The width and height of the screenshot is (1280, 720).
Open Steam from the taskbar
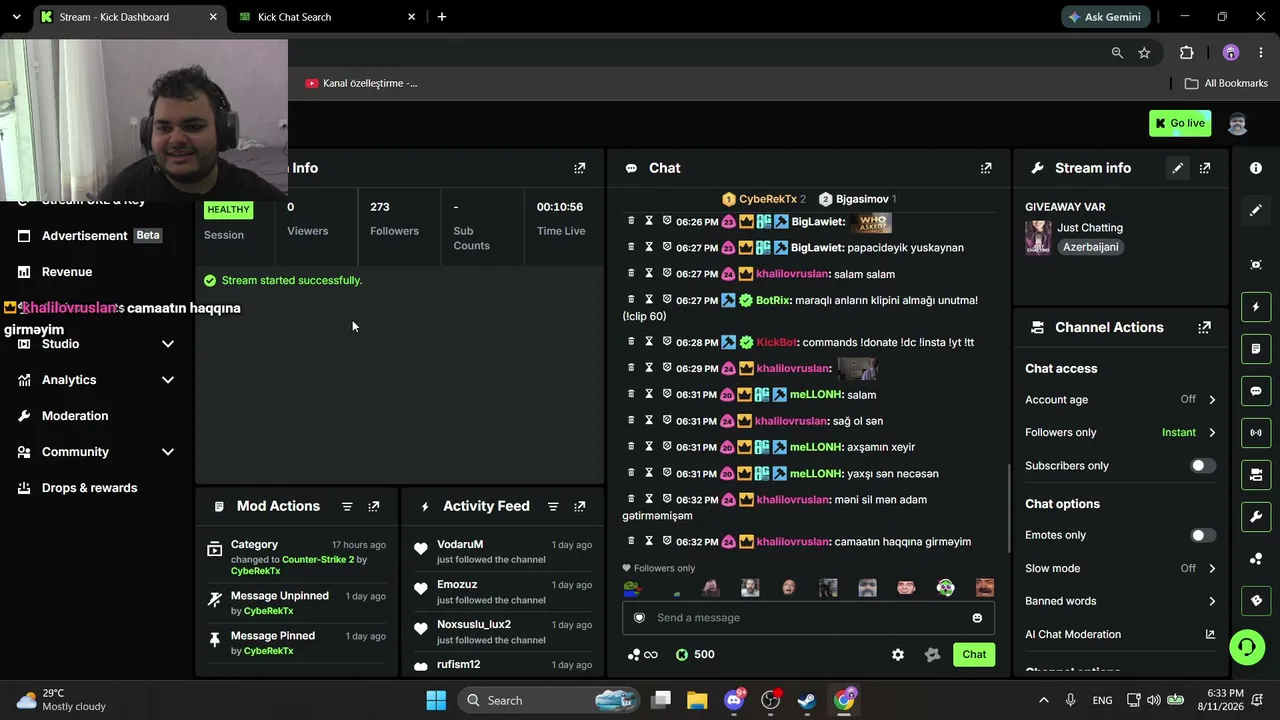[x=807, y=700]
